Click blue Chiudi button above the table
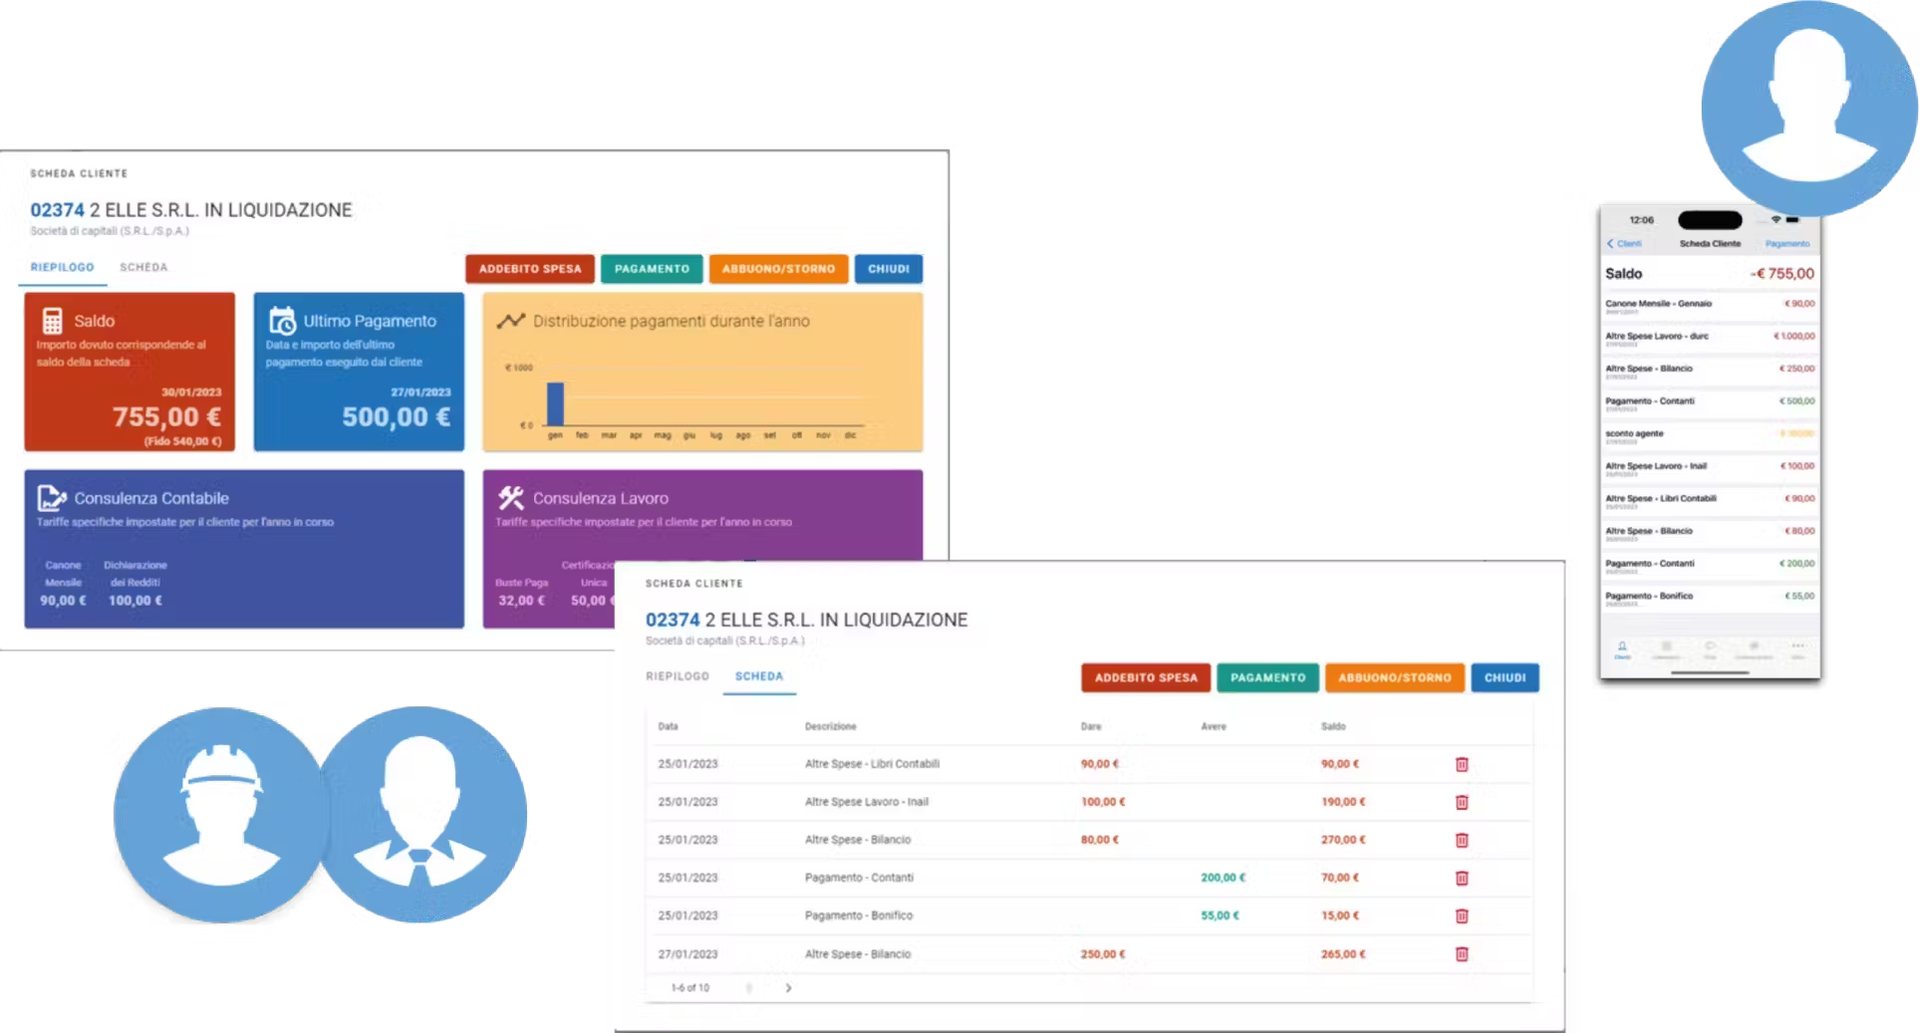This screenshot has width=1920, height=1033. pos(1505,678)
